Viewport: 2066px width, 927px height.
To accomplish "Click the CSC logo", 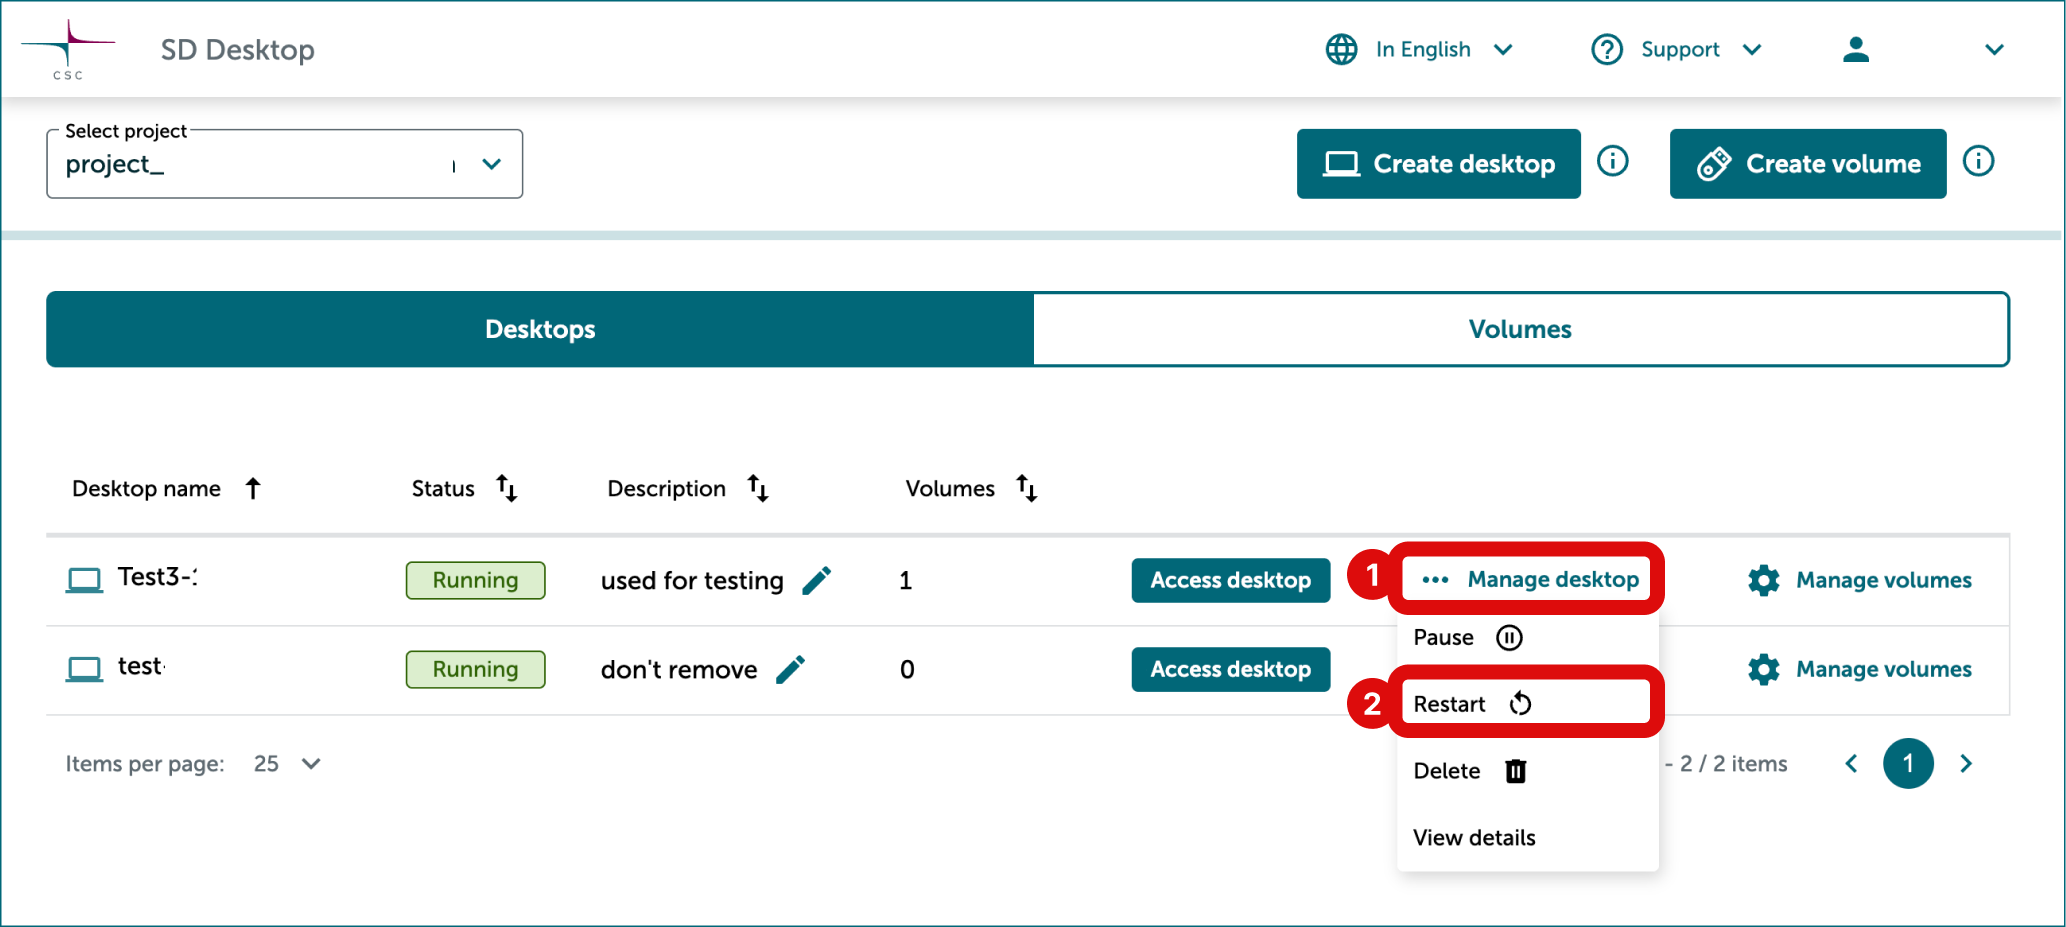I will coord(68,49).
